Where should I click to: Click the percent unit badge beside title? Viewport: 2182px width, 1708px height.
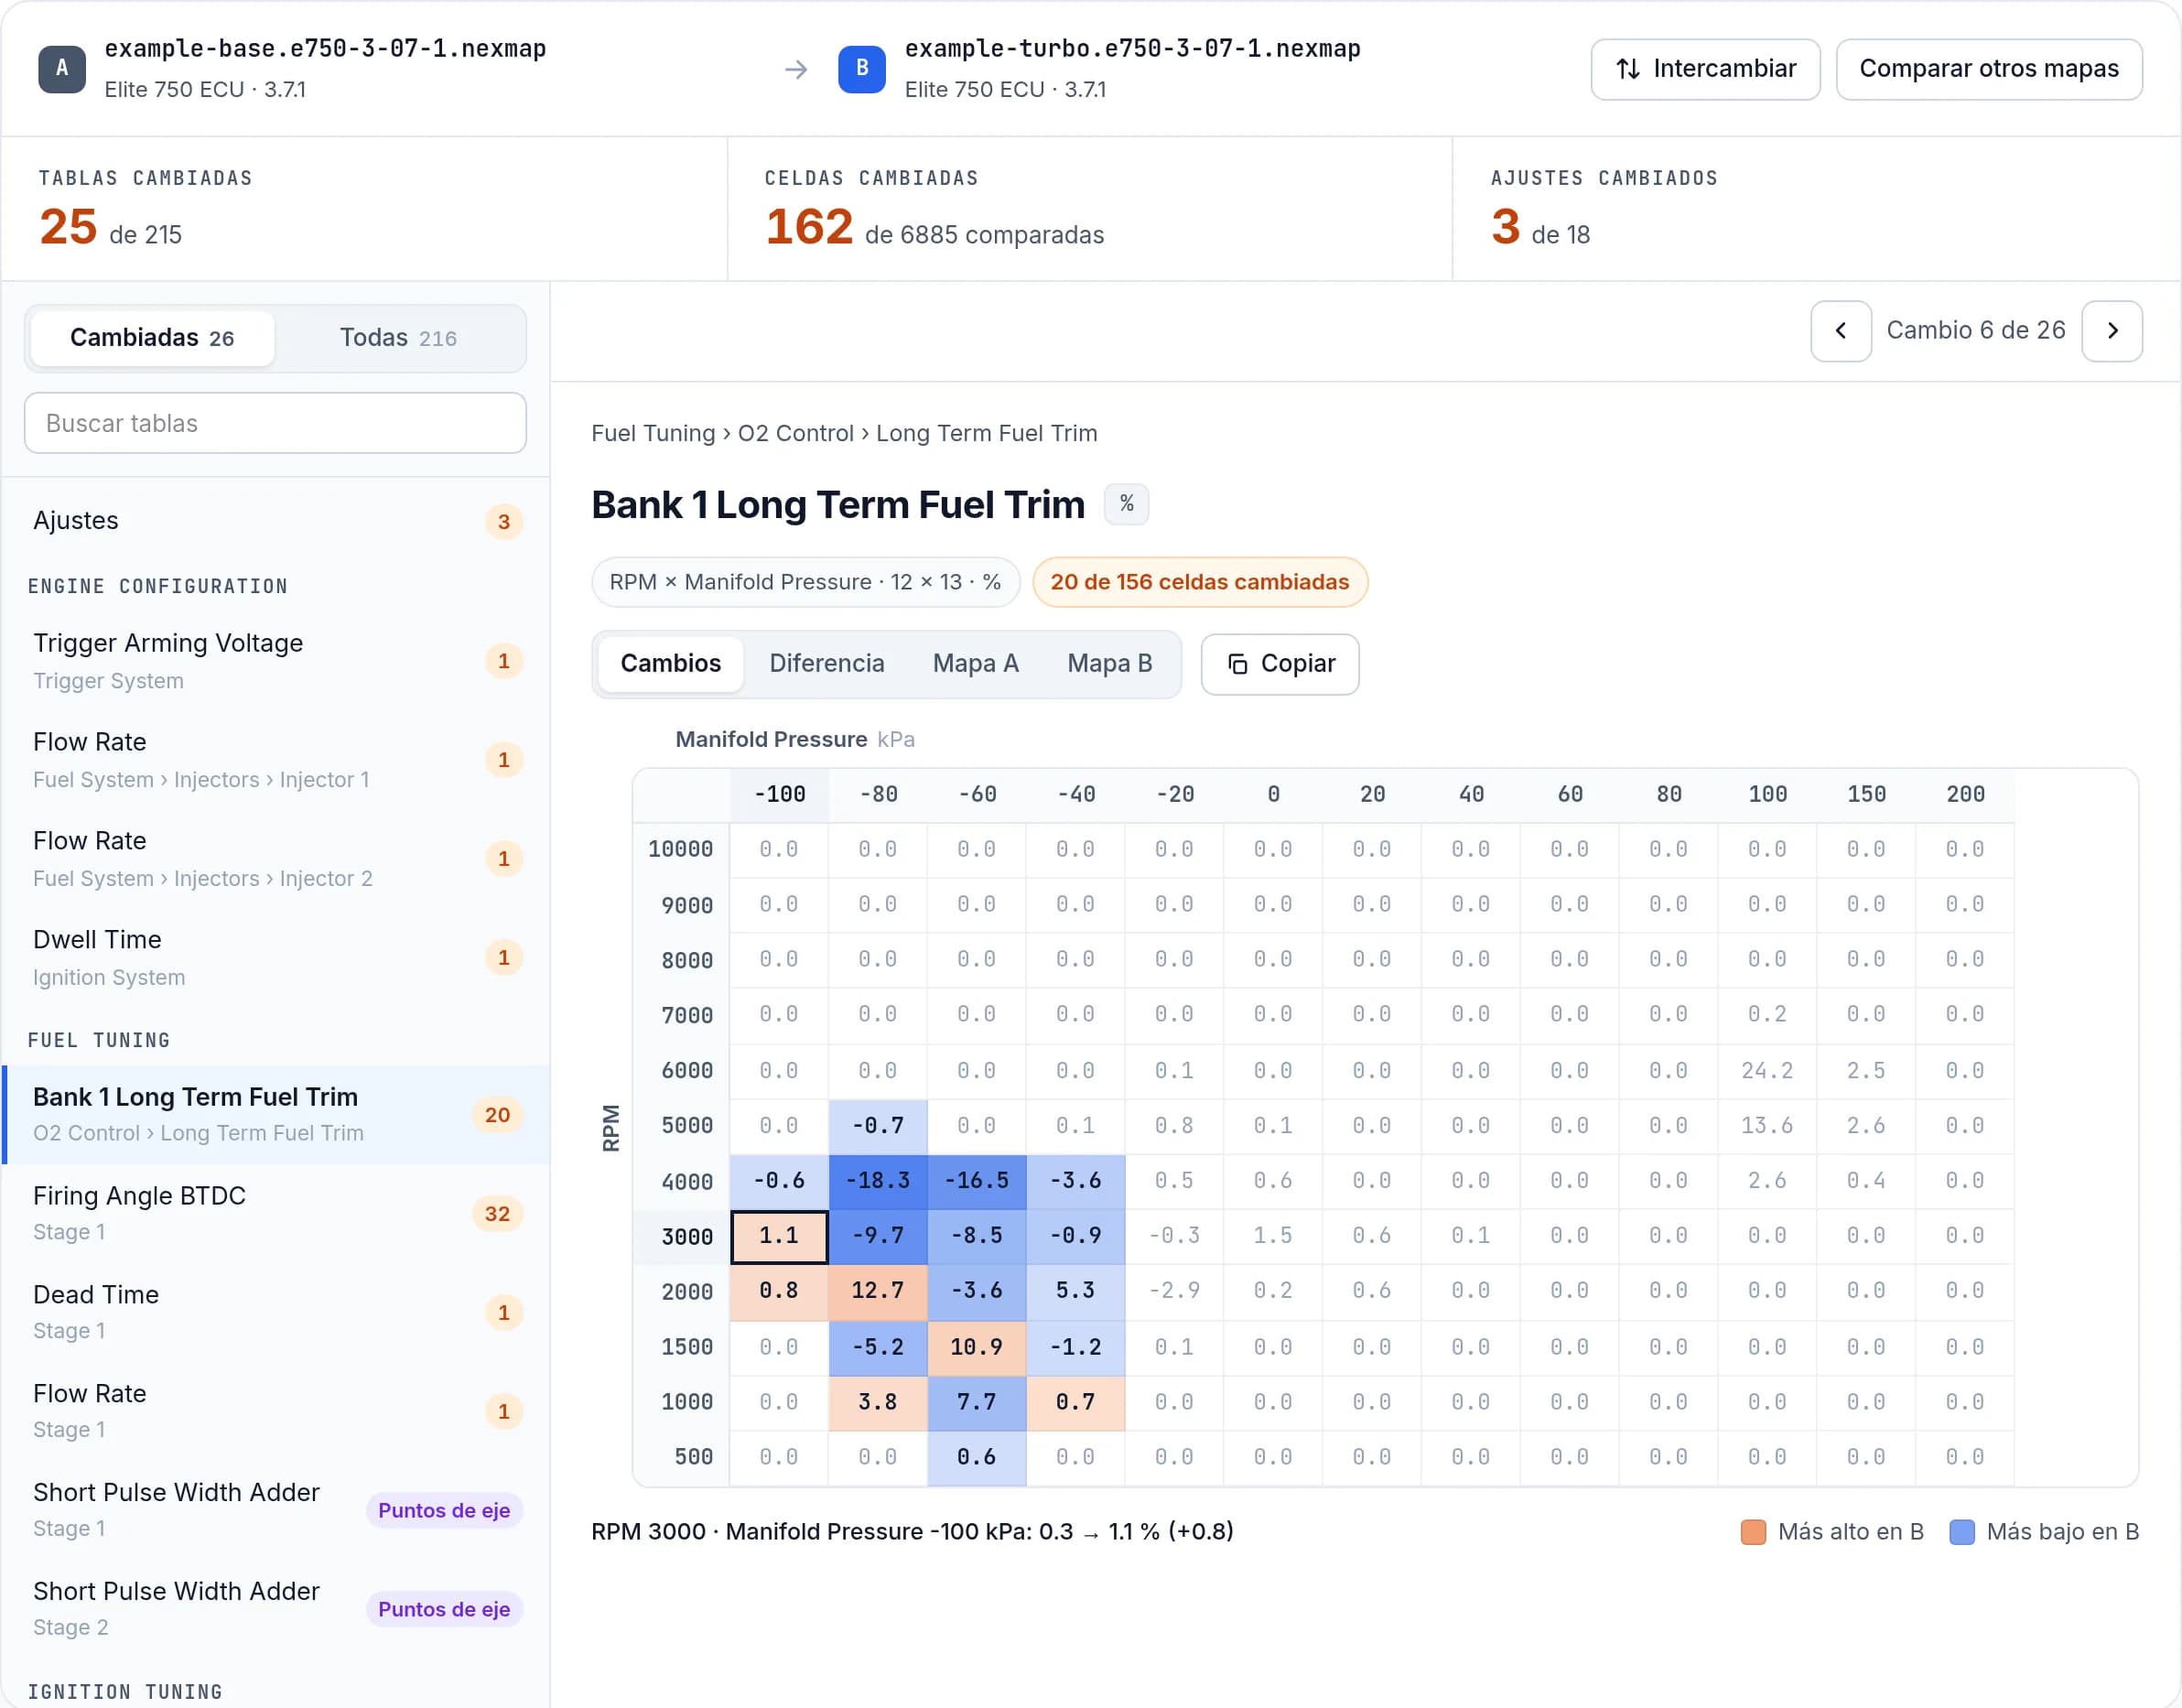[1126, 504]
